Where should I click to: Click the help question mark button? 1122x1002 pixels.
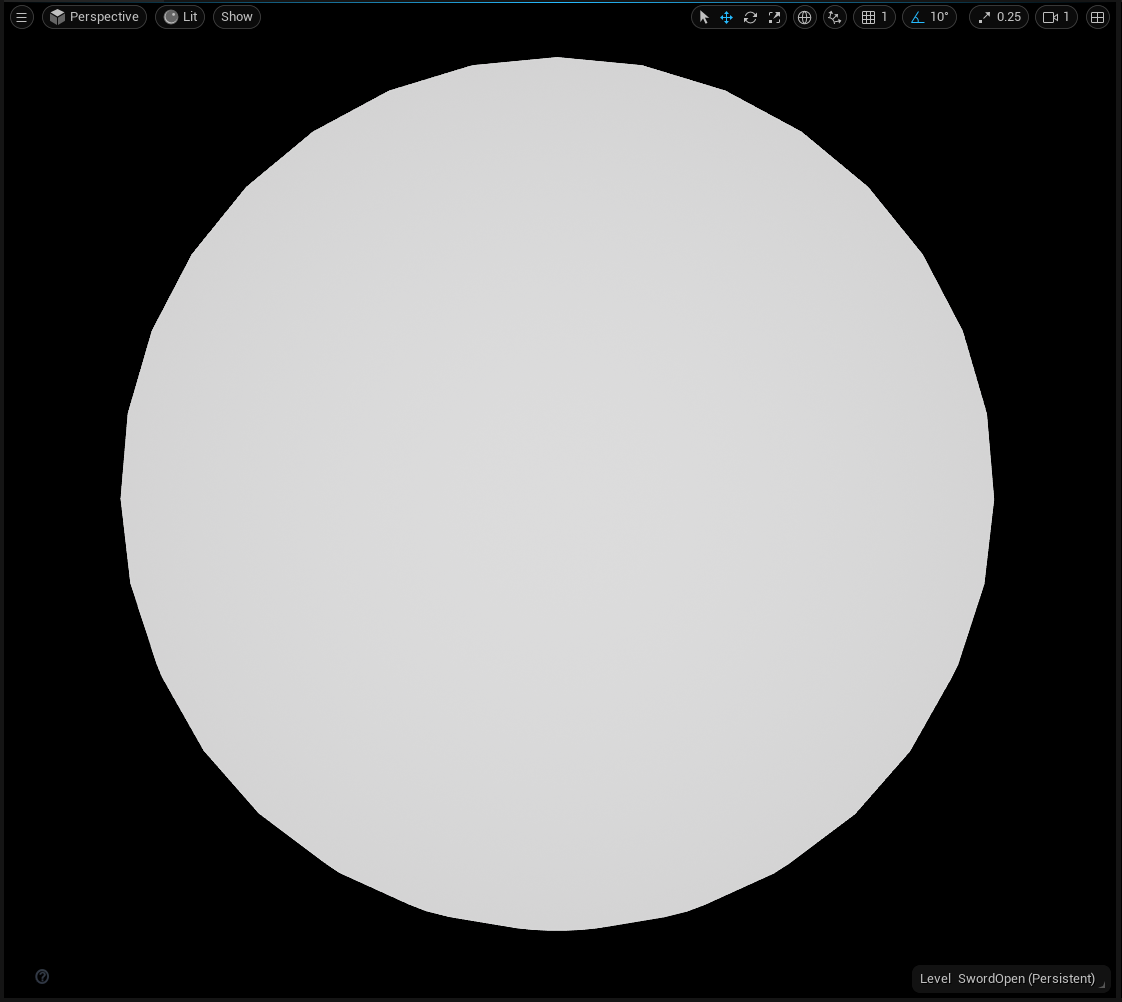(x=42, y=976)
